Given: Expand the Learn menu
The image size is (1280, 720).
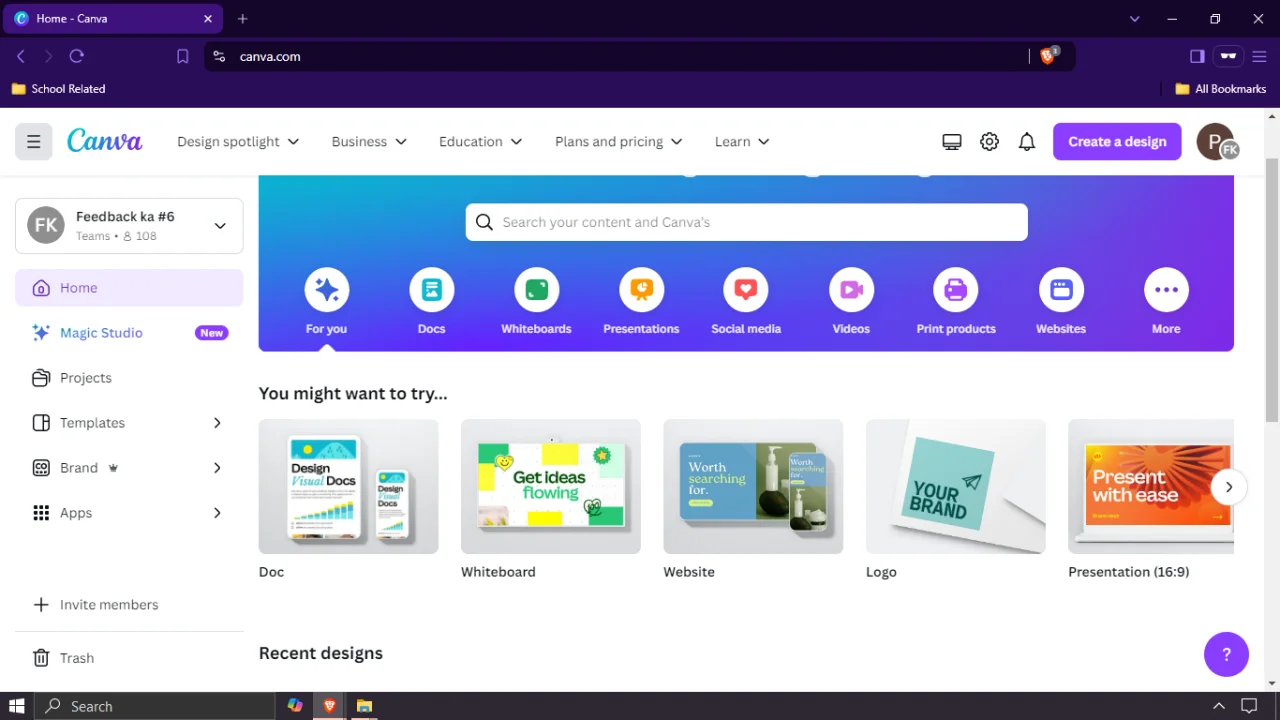Looking at the screenshot, I should pyautogui.click(x=742, y=142).
